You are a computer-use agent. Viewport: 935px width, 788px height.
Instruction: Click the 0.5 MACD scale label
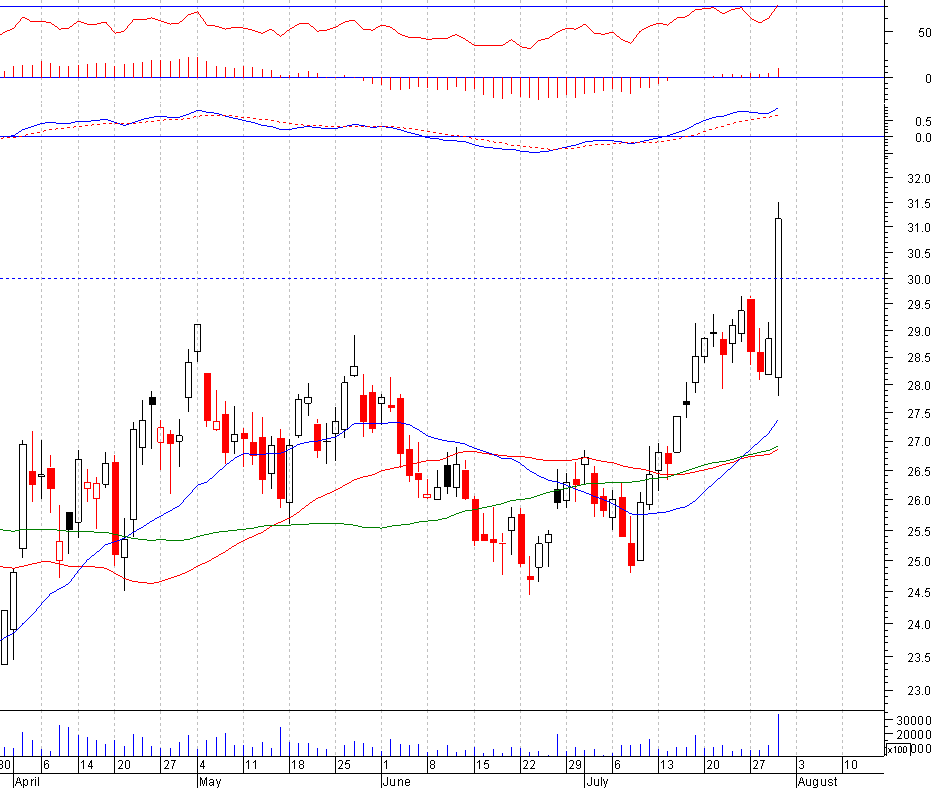[x=923, y=122]
